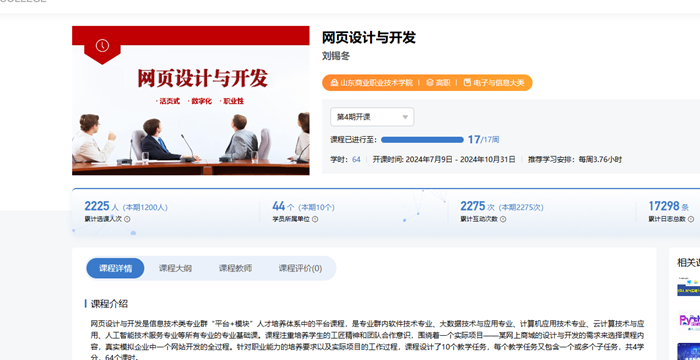Click the school icon before 山东商业职业技术学院
700x360 pixels.
tap(334, 83)
